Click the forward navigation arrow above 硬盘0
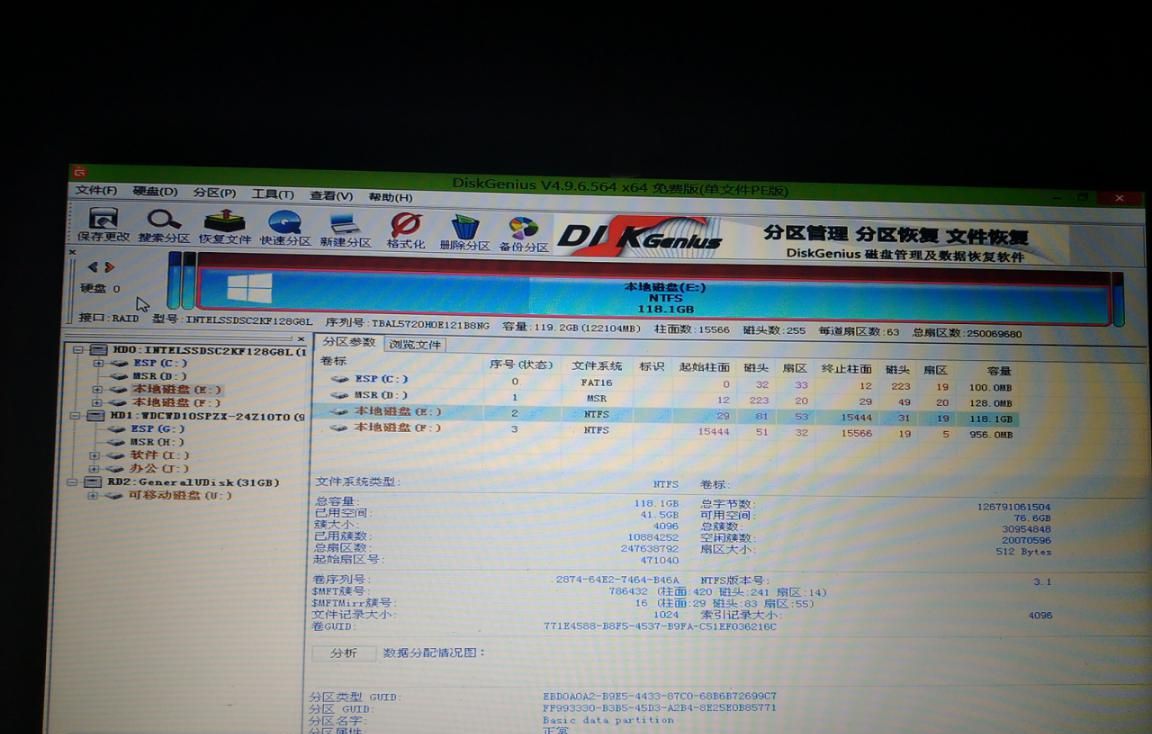The image size is (1152, 734). click(x=110, y=267)
